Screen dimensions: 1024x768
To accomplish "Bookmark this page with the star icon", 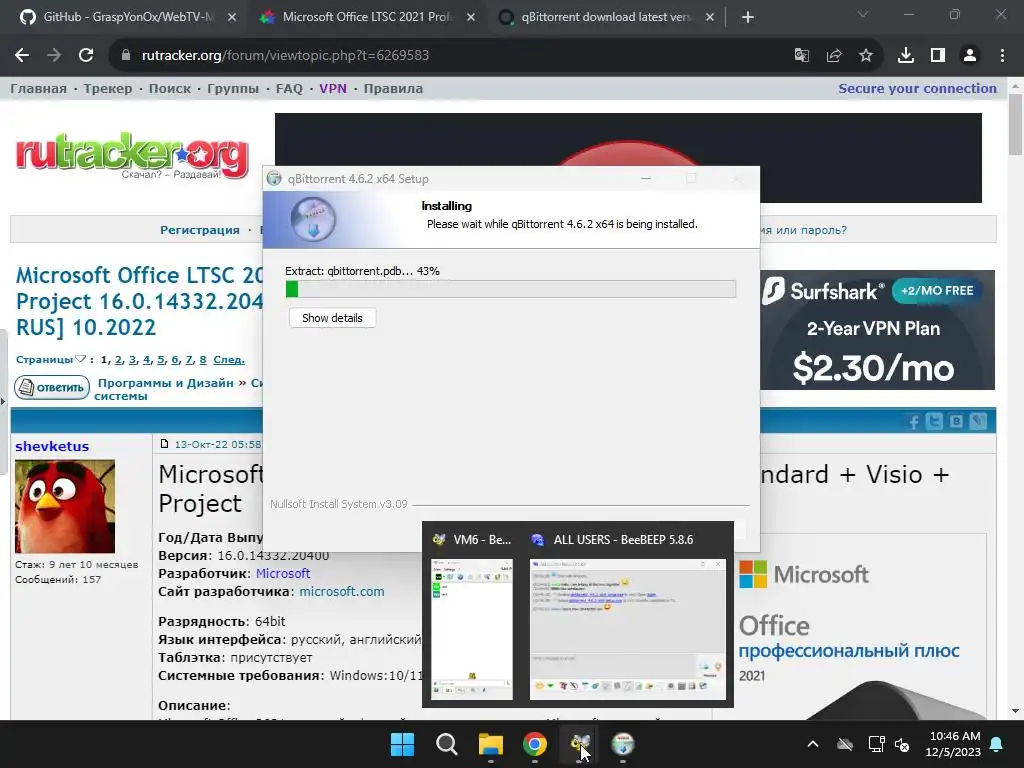I will pyautogui.click(x=866, y=56).
